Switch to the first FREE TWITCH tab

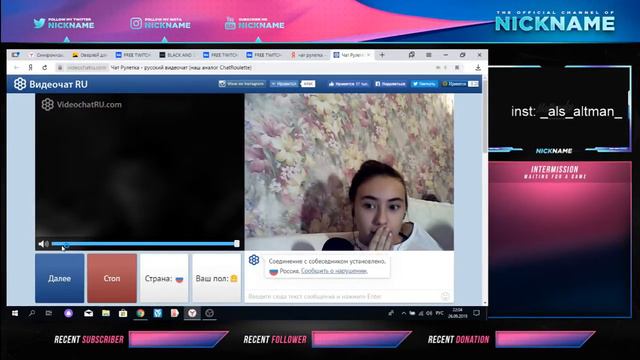134,55
